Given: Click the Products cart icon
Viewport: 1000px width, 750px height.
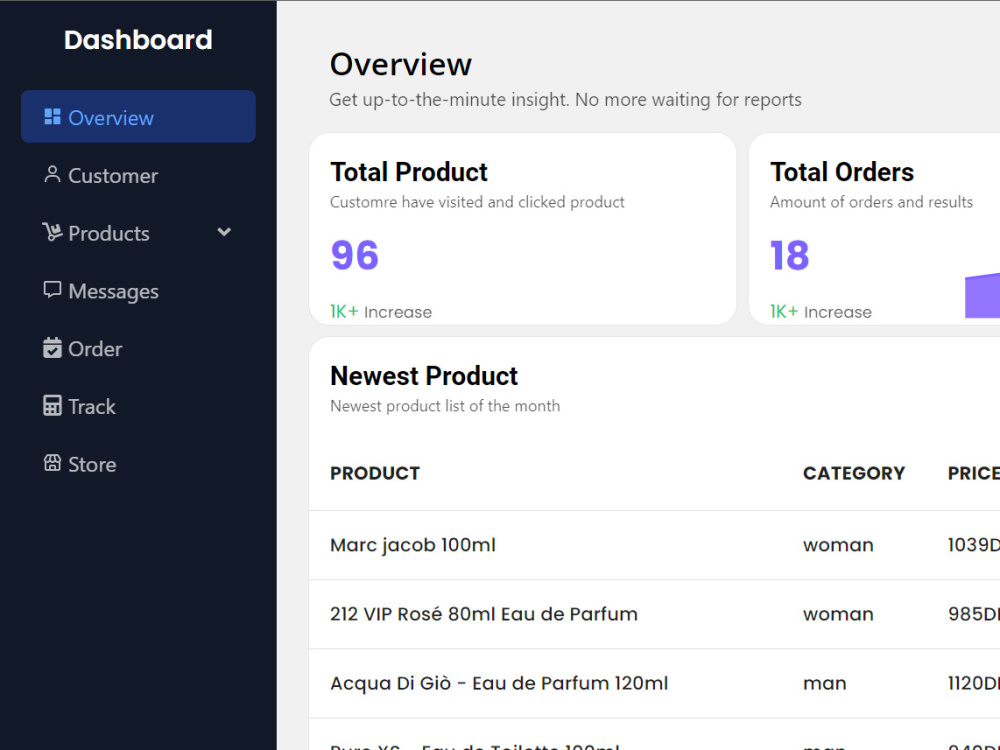Looking at the screenshot, I should (52, 232).
